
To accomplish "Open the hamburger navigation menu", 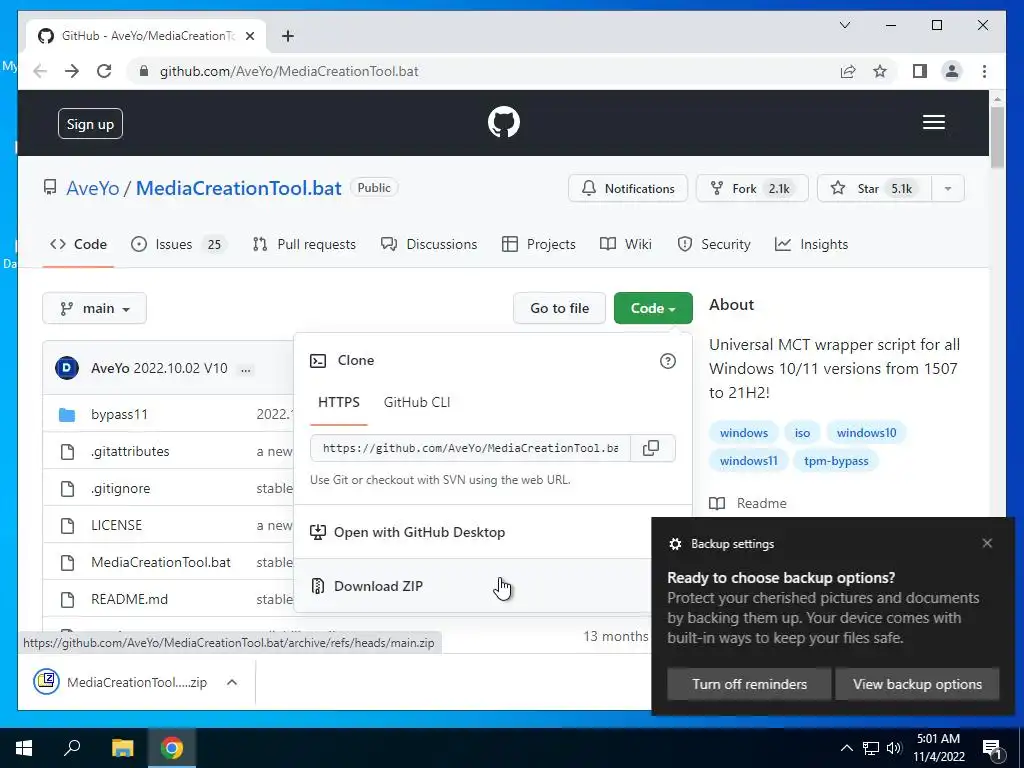I will pyautogui.click(x=934, y=122).
